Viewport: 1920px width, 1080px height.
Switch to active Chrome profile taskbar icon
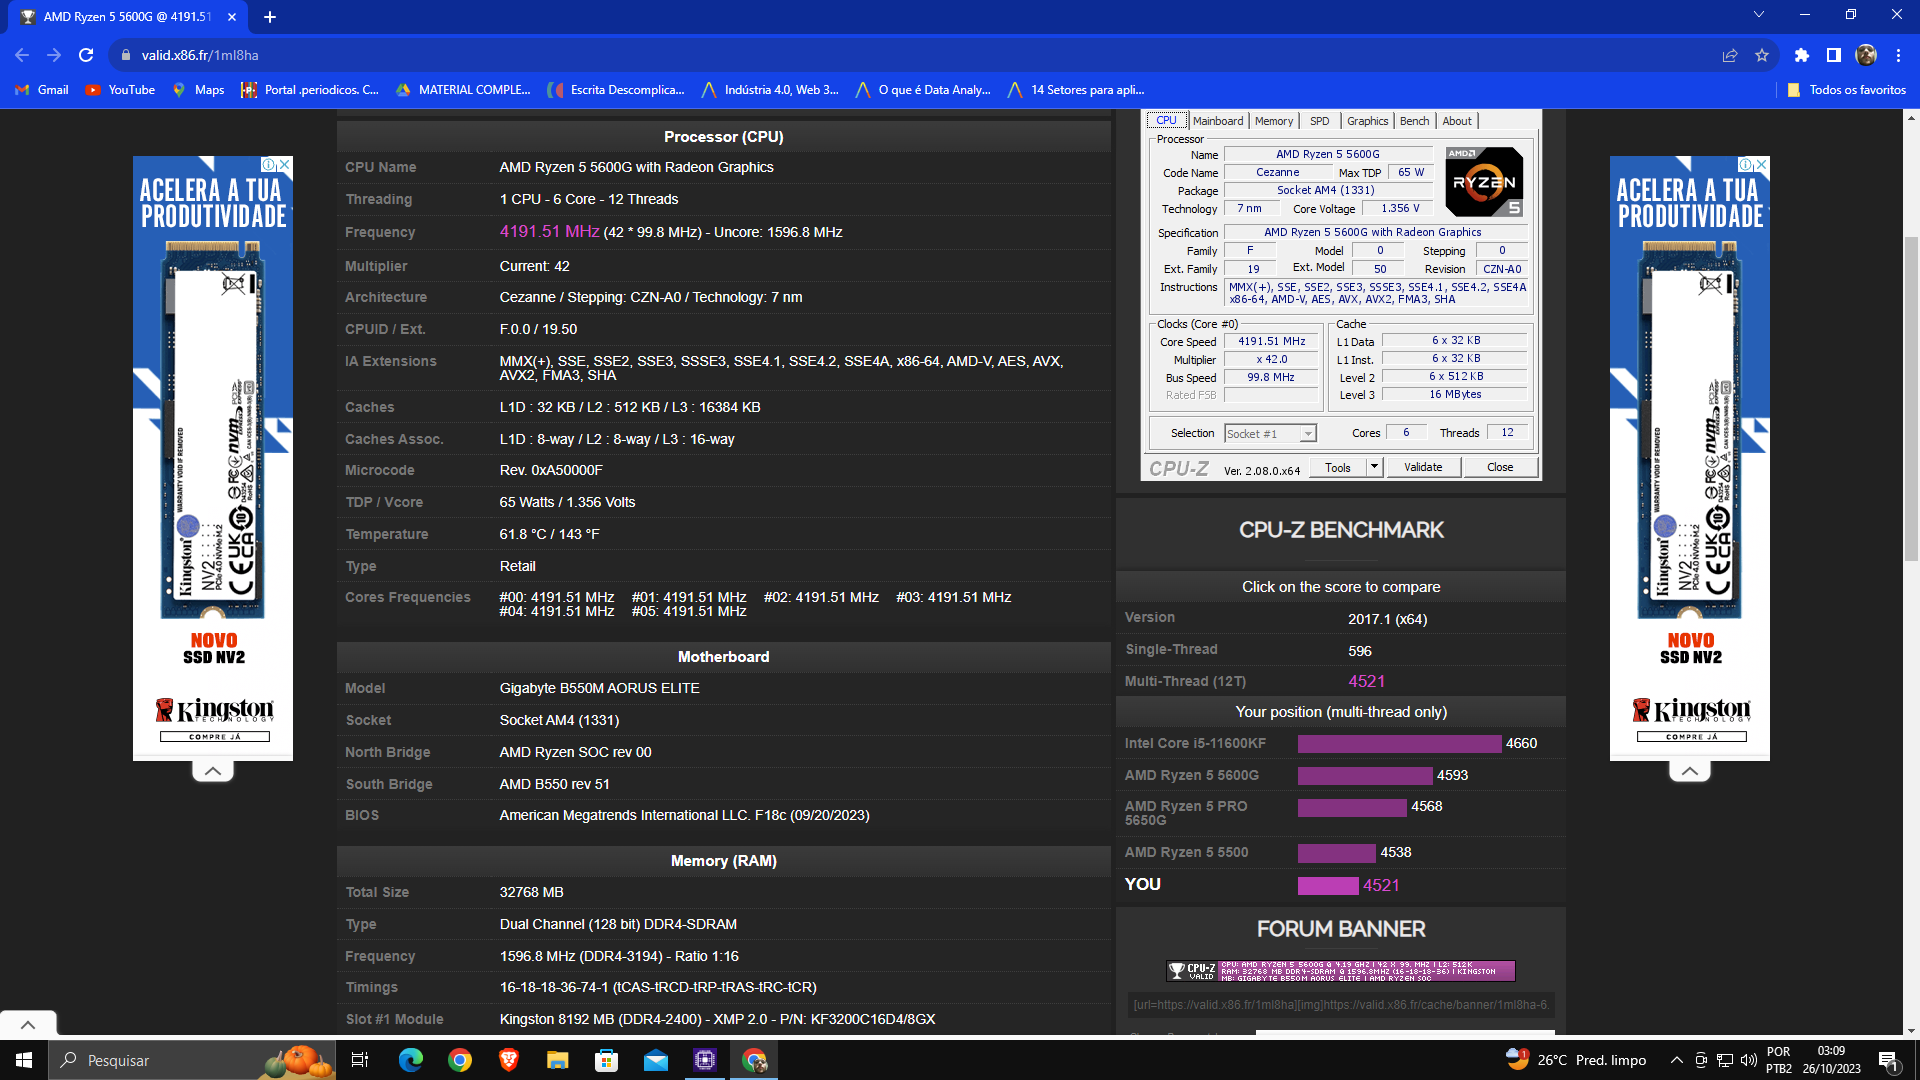pos(755,1060)
